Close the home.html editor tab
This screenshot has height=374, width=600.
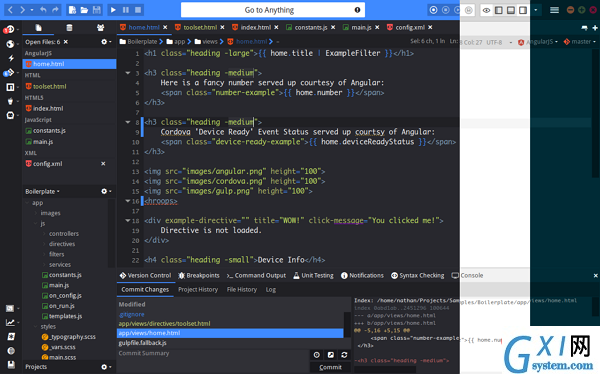(165, 27)
